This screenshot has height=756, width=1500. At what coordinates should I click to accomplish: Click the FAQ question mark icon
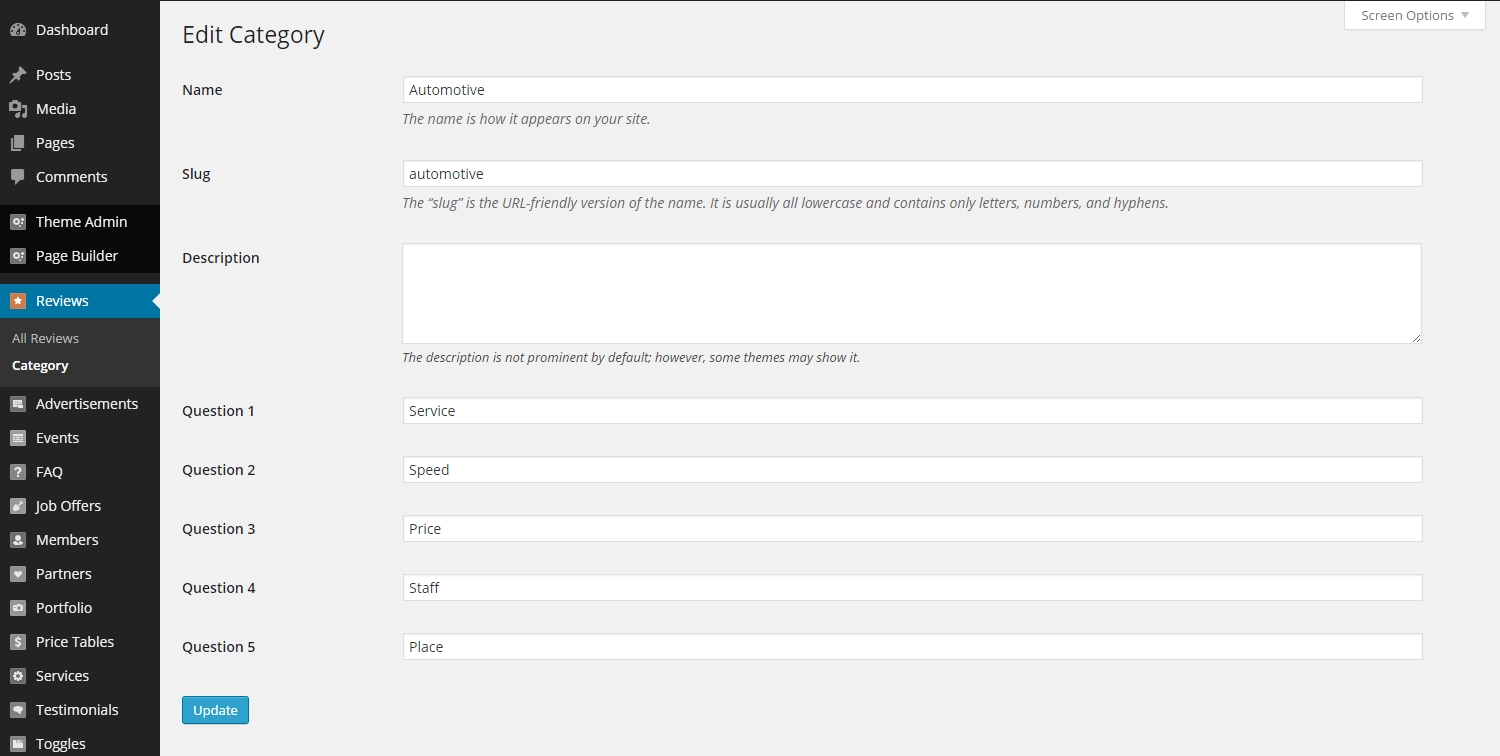(18, 472)
